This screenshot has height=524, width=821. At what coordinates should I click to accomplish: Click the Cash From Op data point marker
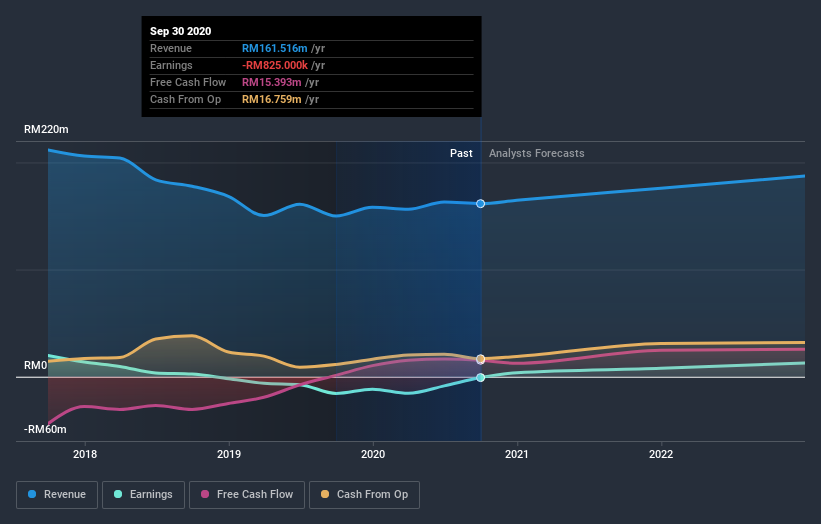click(x=480, y=359)
